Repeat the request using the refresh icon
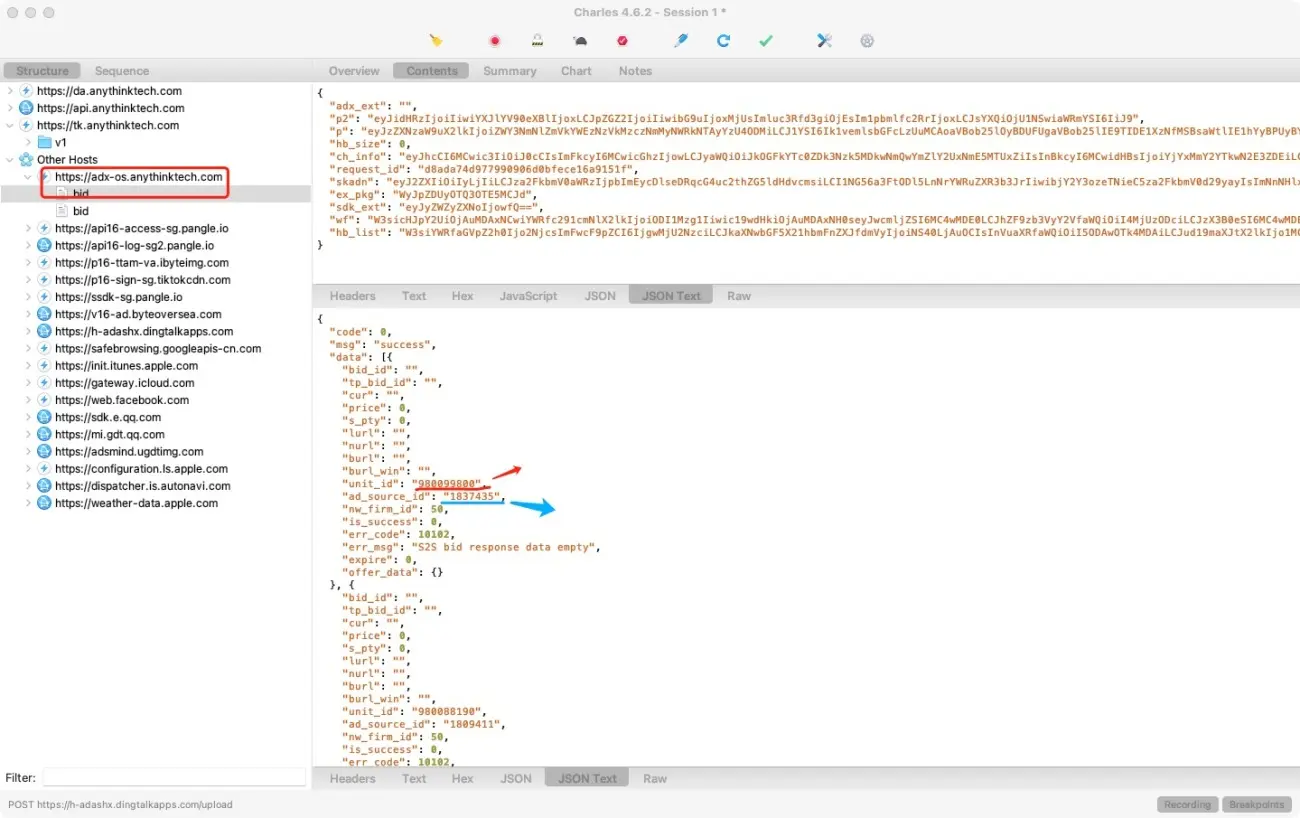Viewport: 1300px width, 818px height. pyautogui.click(x=722, y=40)
